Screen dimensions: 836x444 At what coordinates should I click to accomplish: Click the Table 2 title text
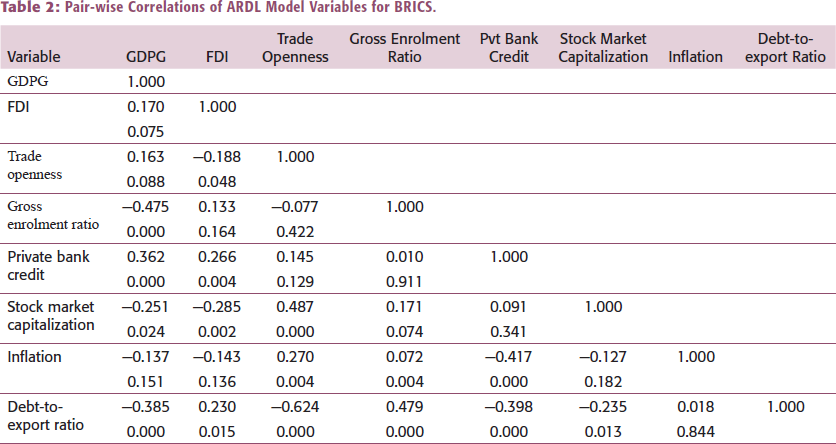click(x=218, y=8)
